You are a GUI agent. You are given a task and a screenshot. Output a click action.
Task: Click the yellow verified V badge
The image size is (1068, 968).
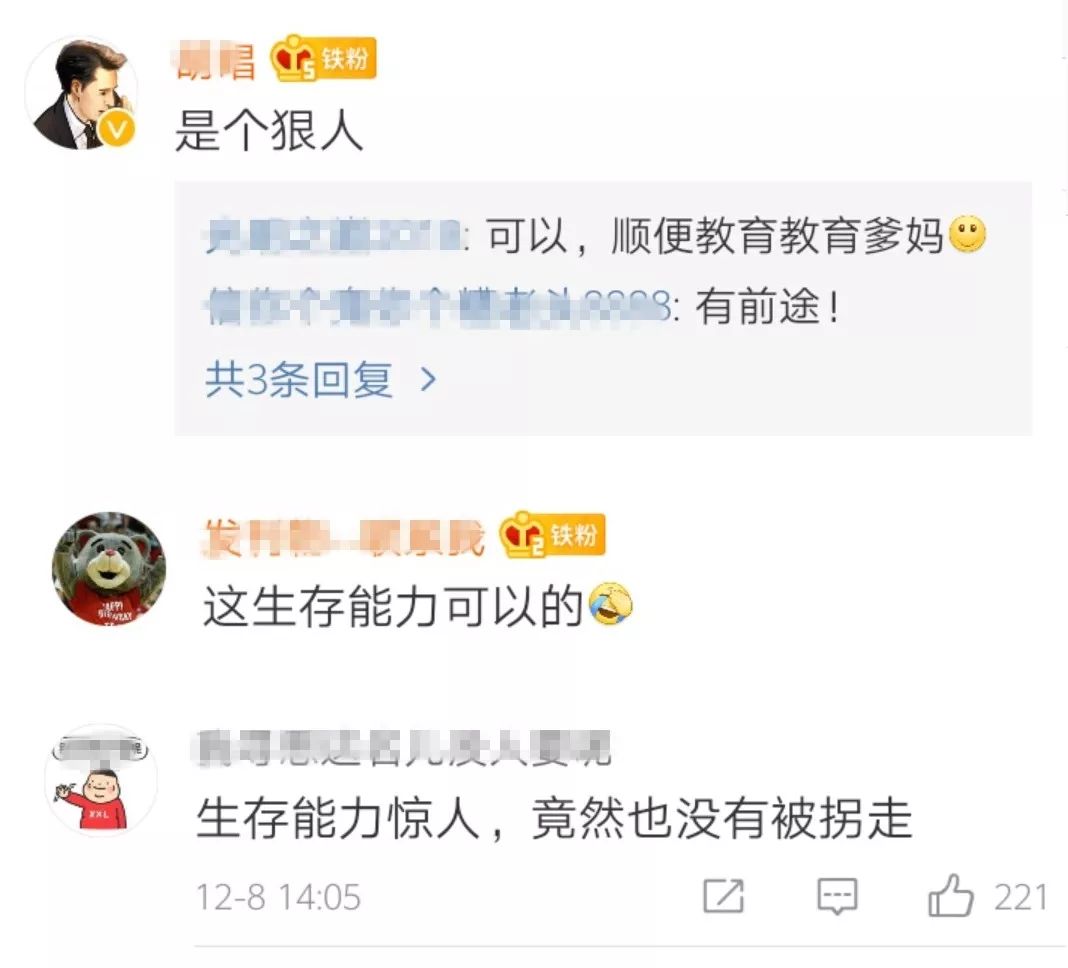(x=117, y=129)
